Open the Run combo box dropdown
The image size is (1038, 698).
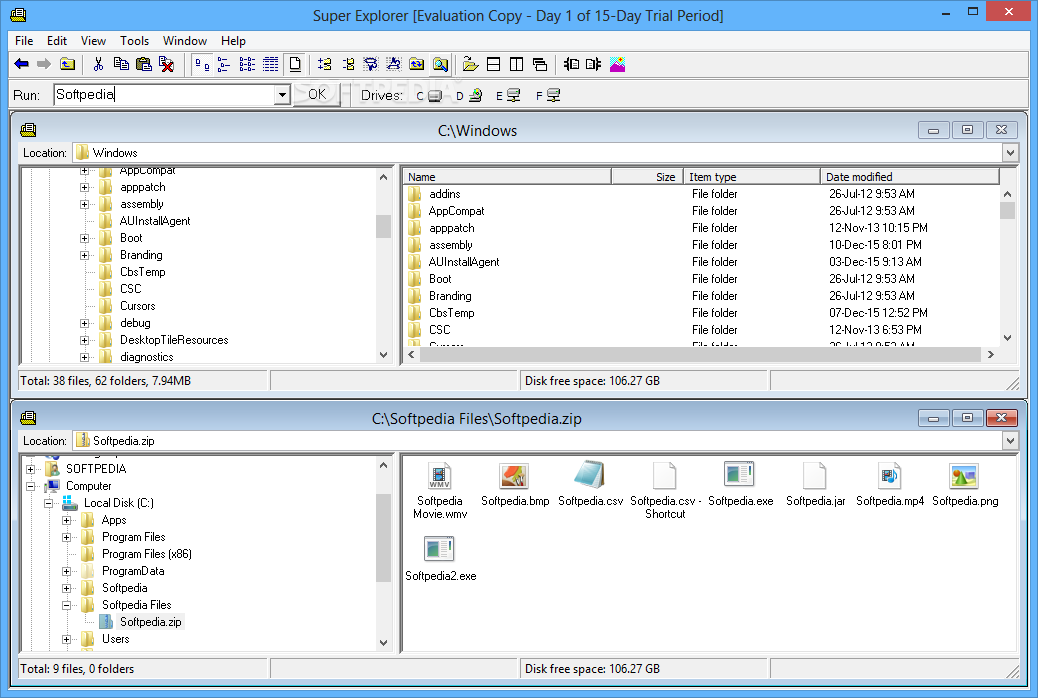(282, 95)
